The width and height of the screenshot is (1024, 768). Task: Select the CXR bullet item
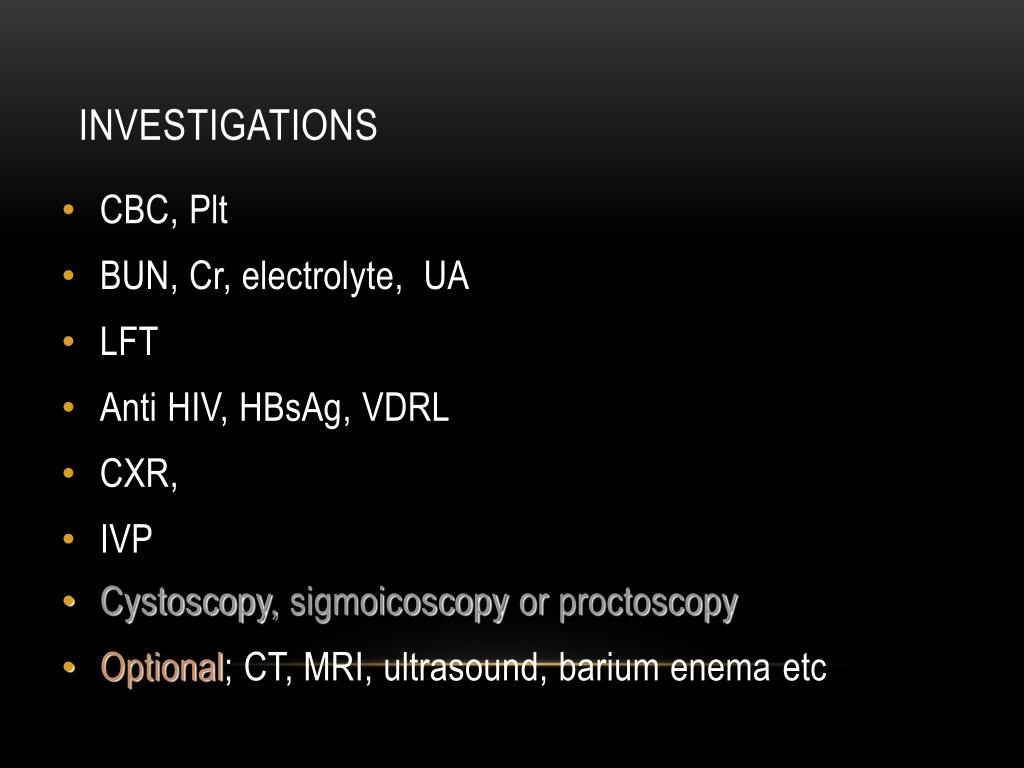138,473
